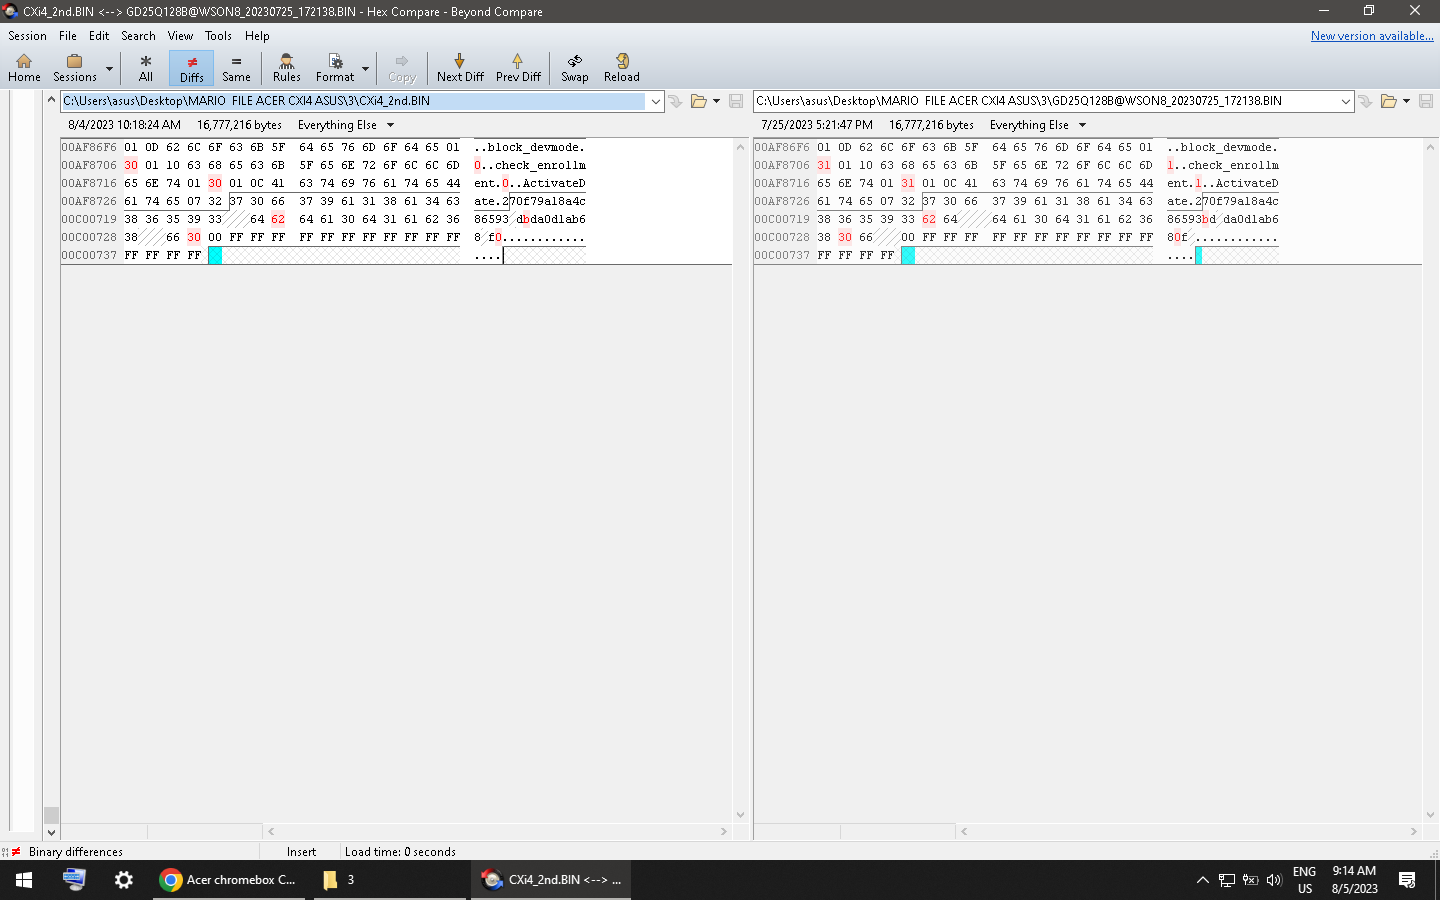Open the Tools menu
This screenshot has height=900, width=1440.
tap(218, 36)
